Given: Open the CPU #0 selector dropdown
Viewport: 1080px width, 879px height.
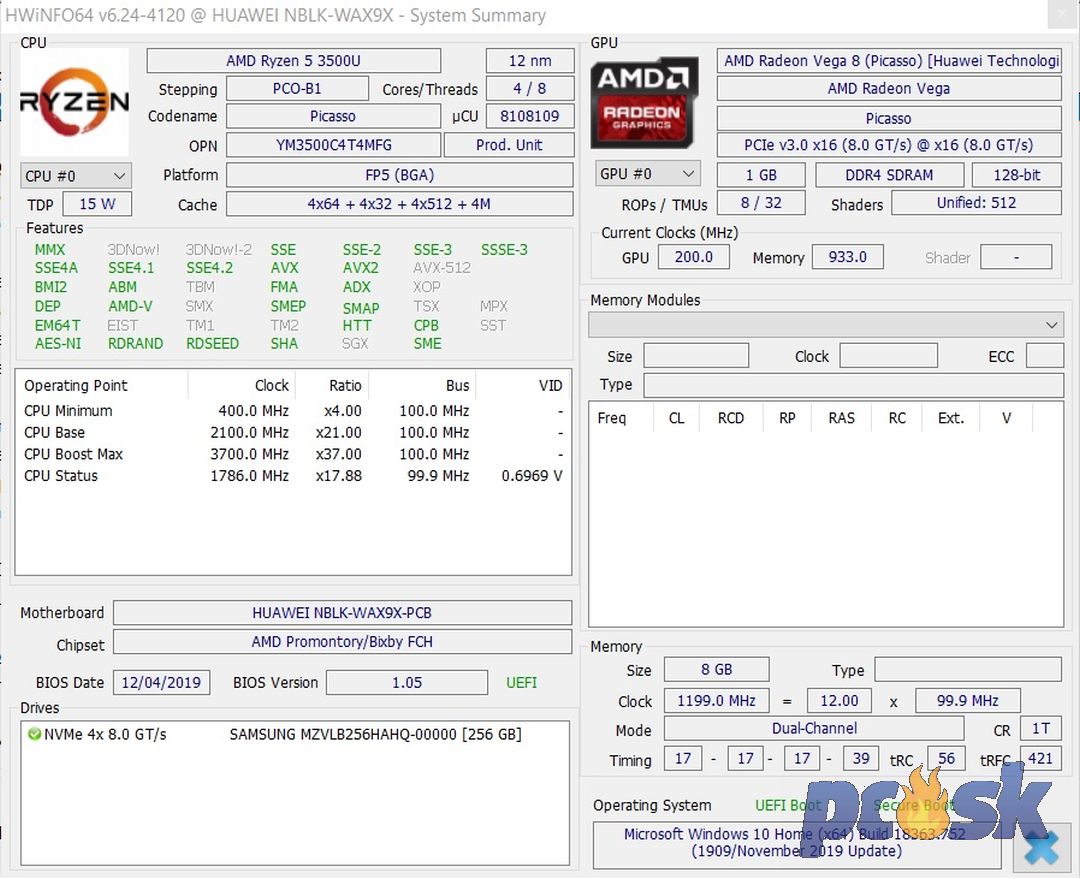Looking at the screenshot, I should pos(76,176).
